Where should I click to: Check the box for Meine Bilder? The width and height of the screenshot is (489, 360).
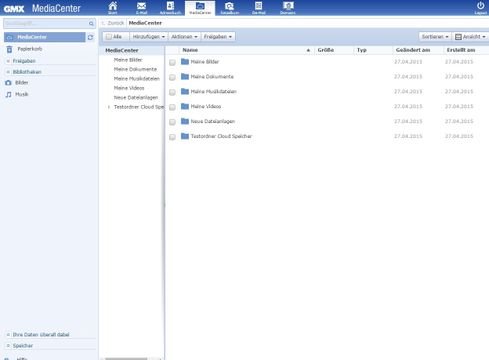pyautogui.click(x=172, y=62)
